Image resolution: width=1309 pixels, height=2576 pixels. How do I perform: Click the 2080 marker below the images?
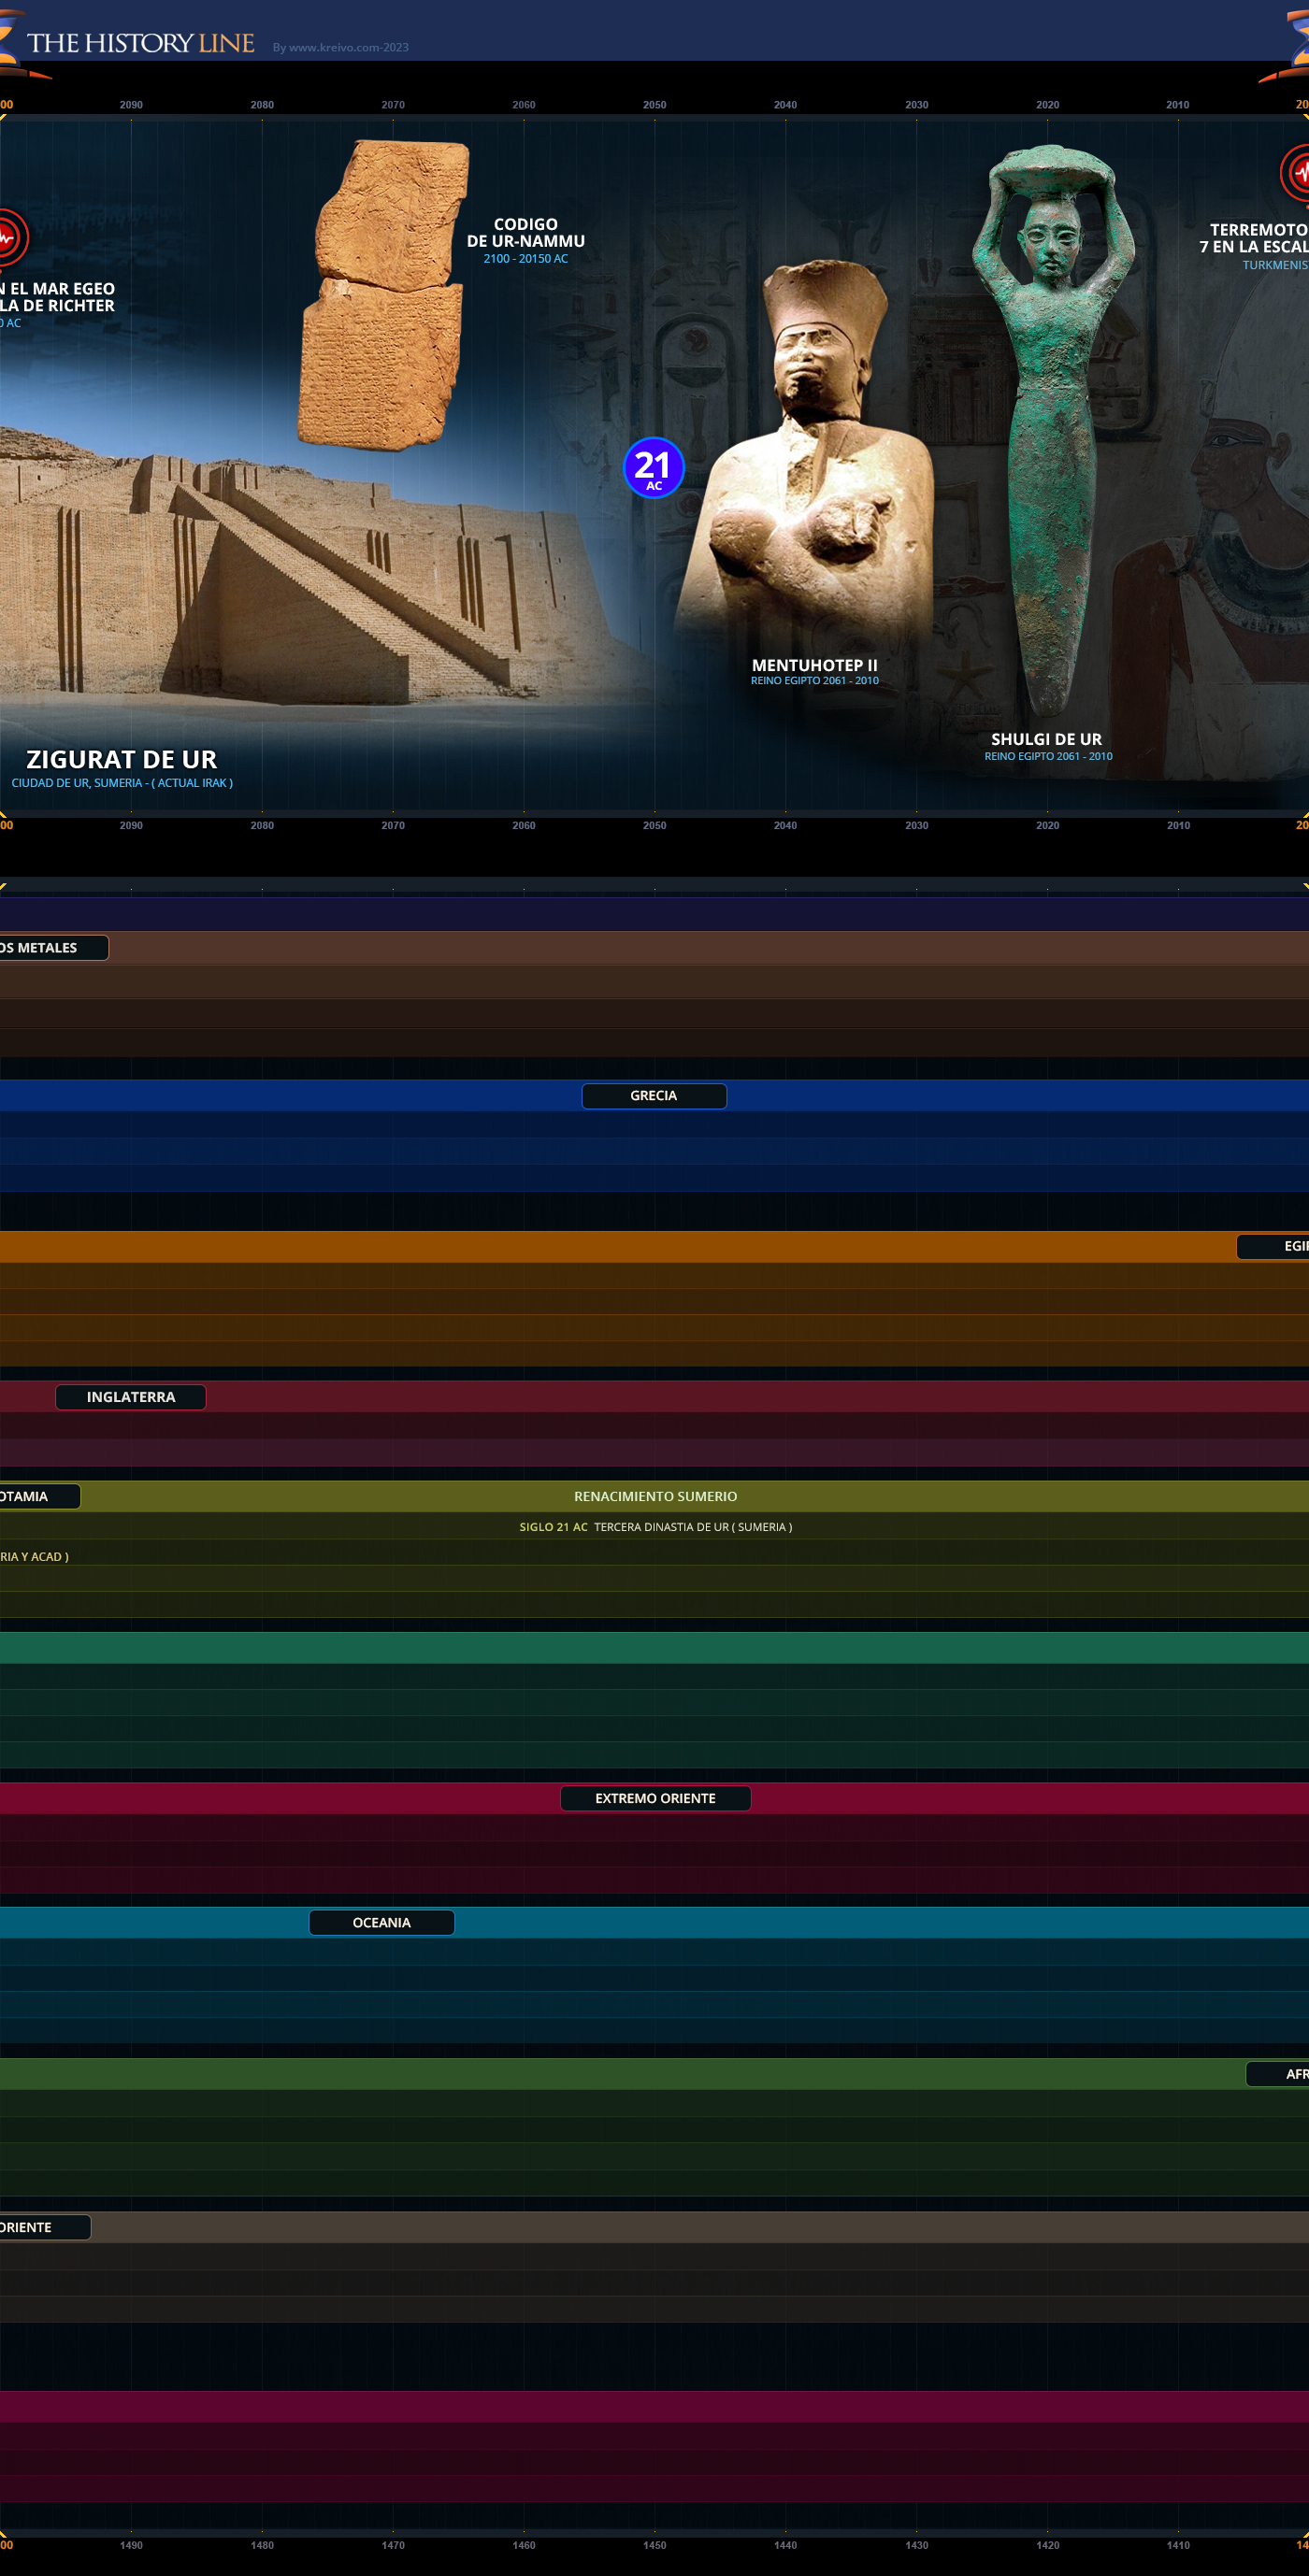click(x=262, y=826)
